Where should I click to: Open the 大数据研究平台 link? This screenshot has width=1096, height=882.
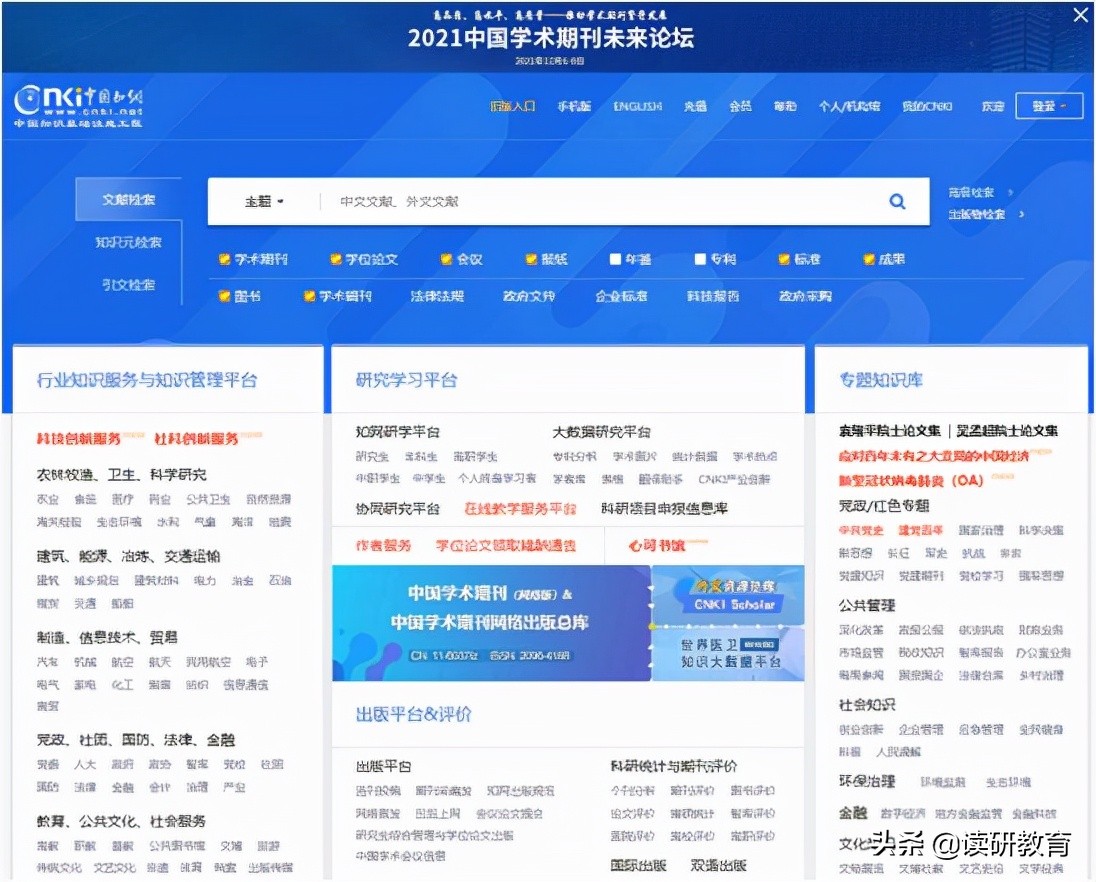[601, 433]
